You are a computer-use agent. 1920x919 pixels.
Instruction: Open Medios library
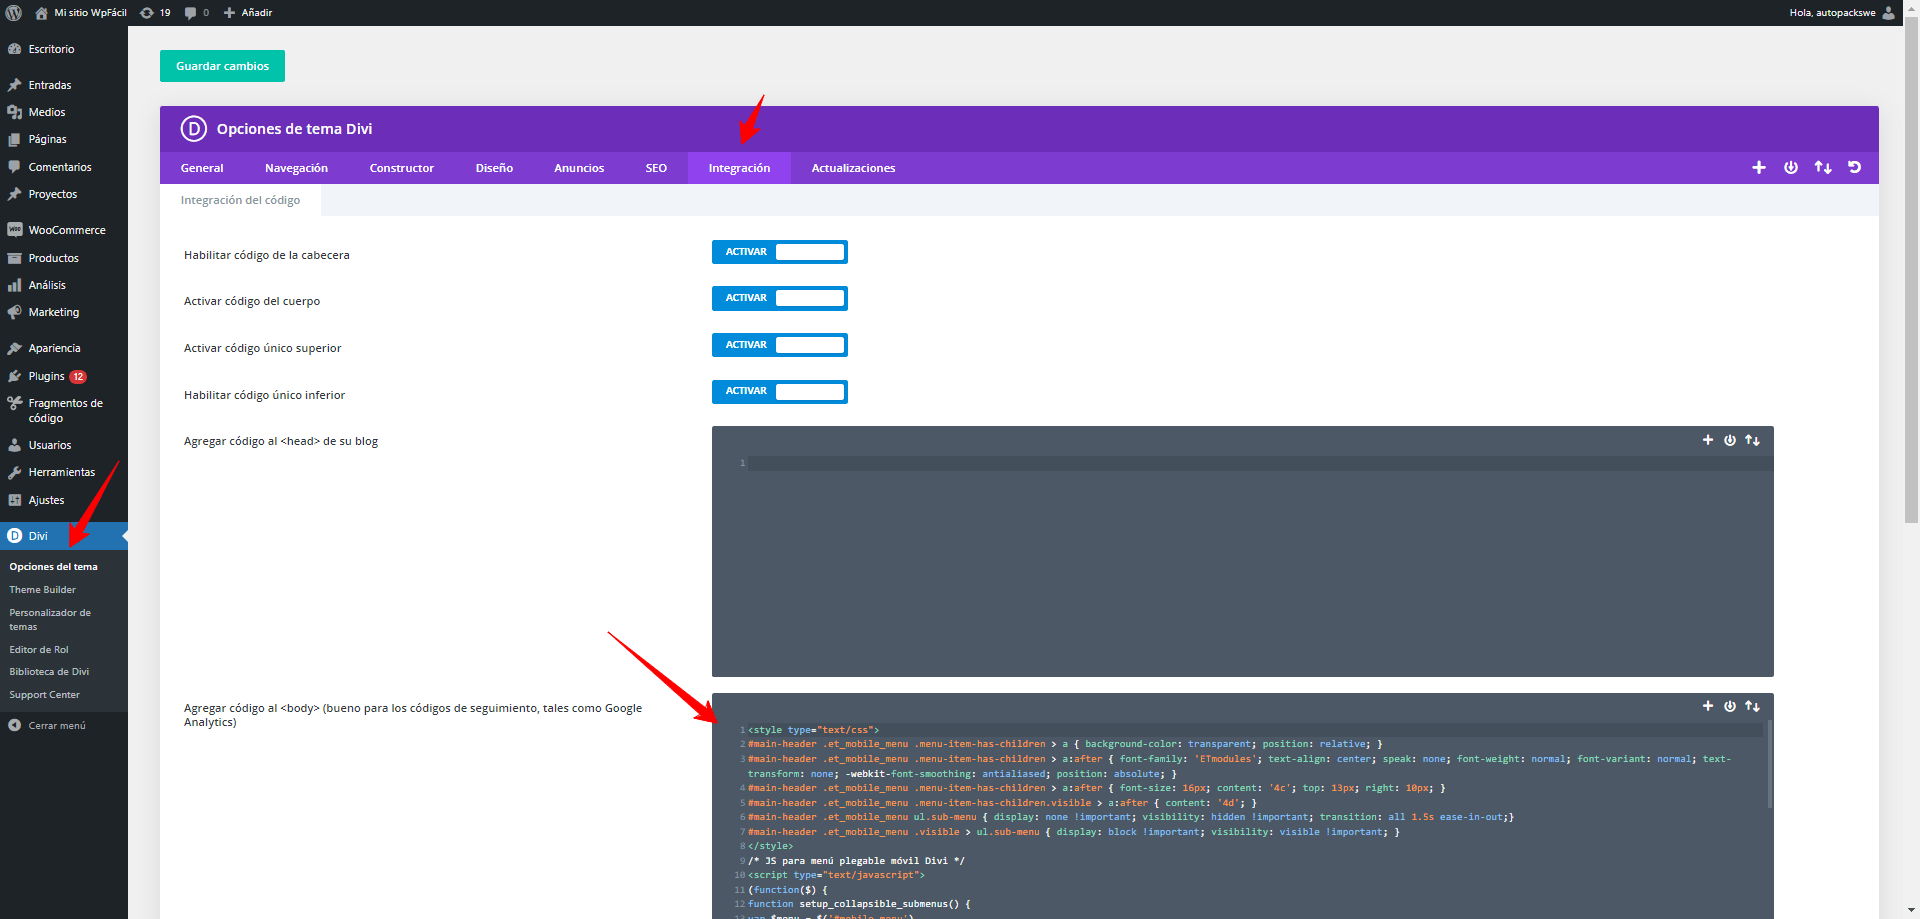[64, 112]
